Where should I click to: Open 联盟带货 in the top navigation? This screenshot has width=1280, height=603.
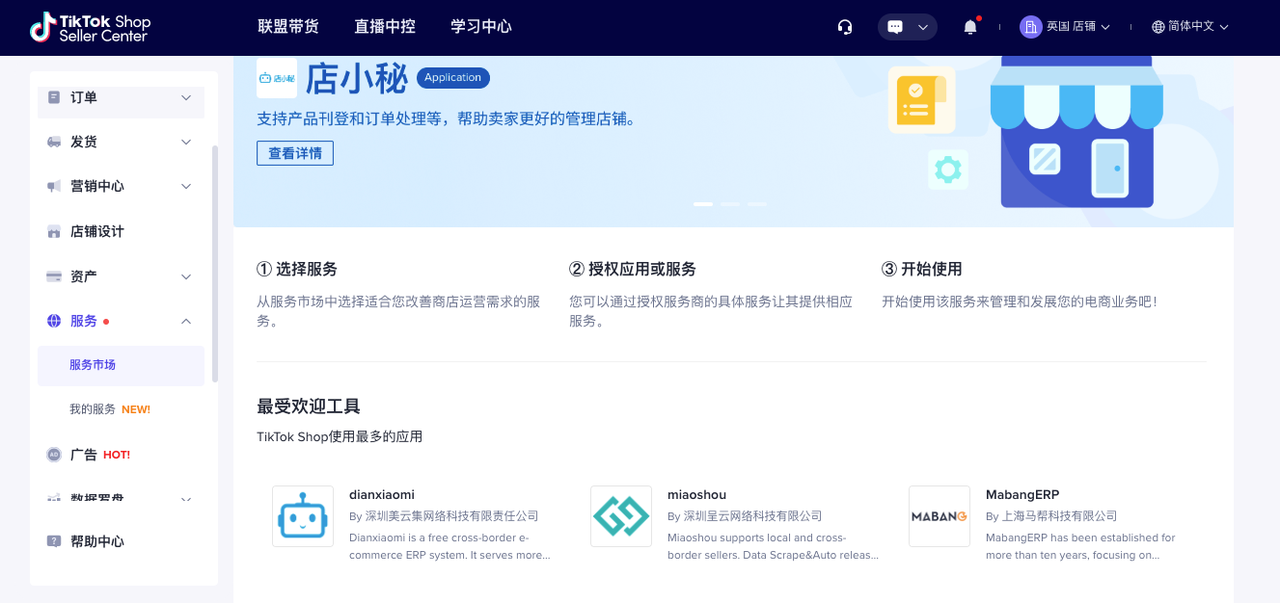pos(288,27)
